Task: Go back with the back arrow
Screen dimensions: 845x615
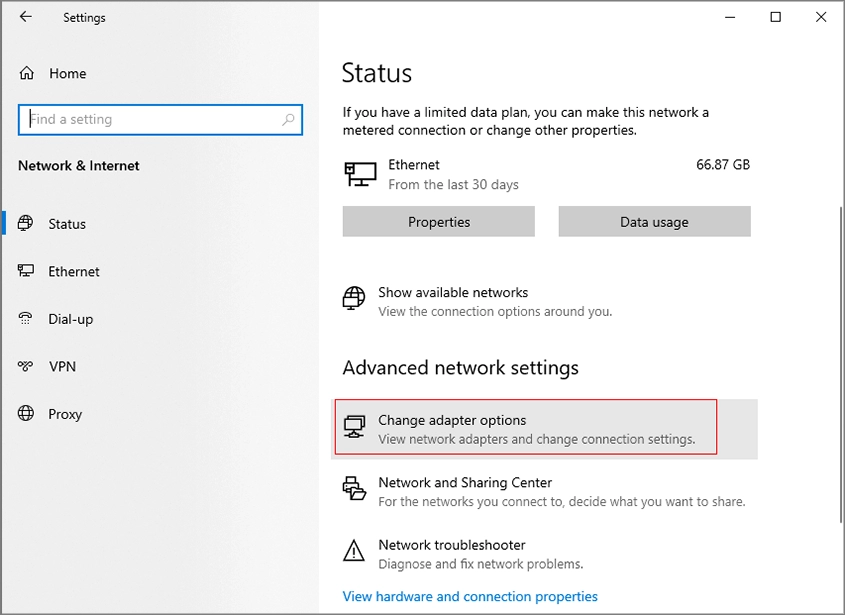Action: coord(25,17)
